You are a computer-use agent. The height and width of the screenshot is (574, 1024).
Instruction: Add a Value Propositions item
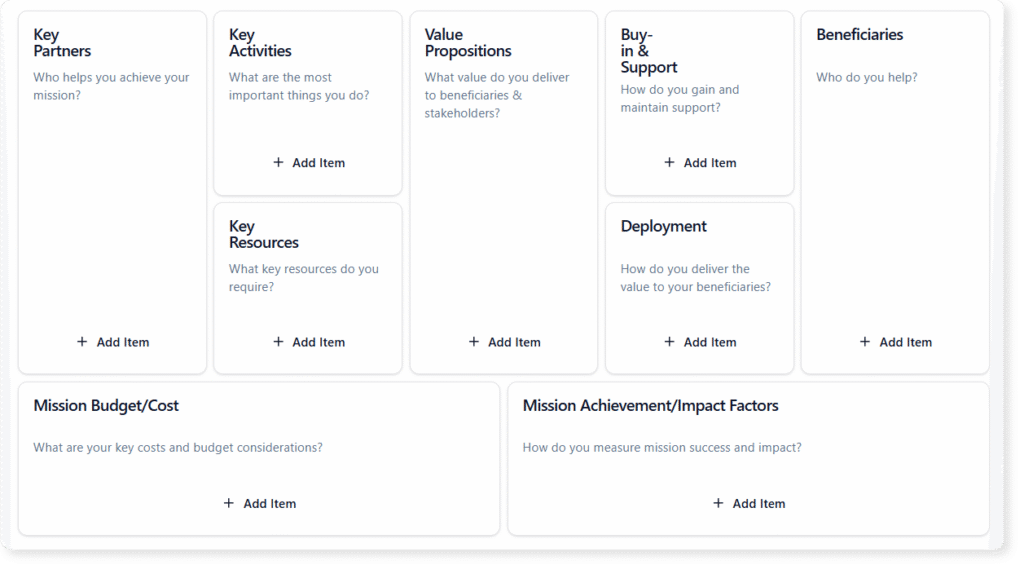tap(514, 342)
